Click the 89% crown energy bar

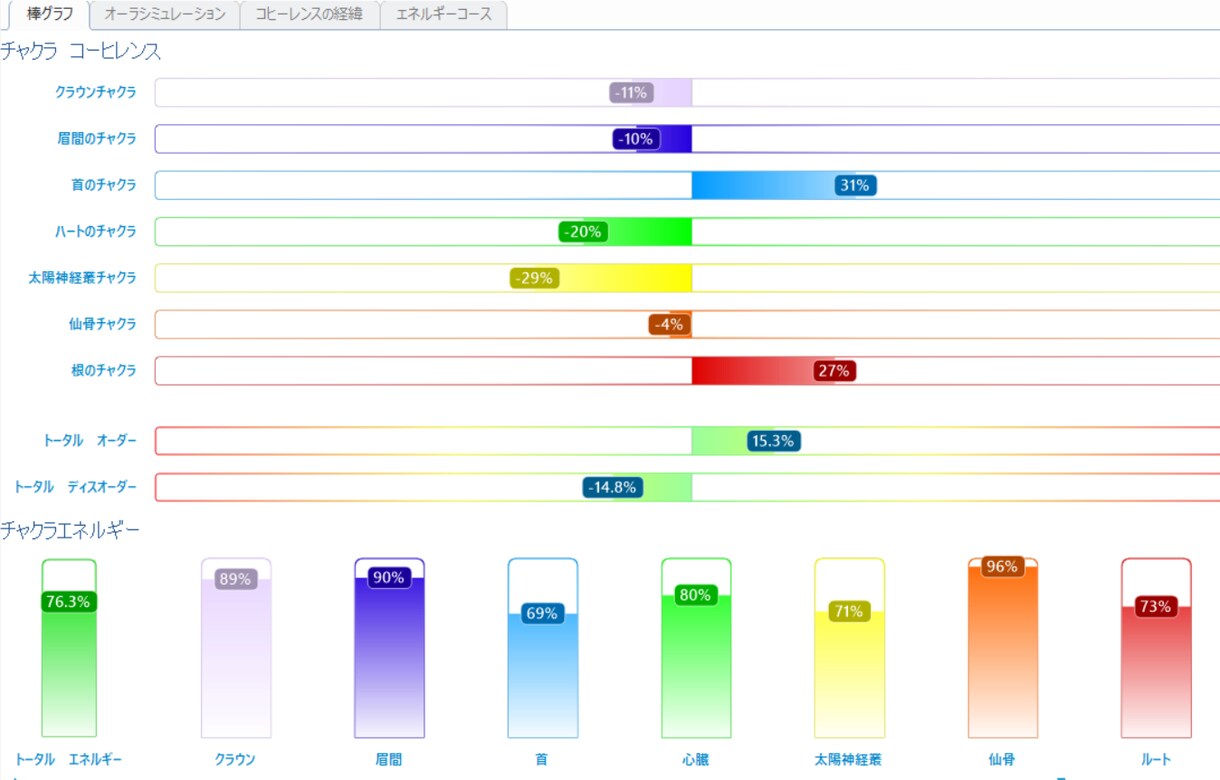pyautogui.click(x=237, y=648)
